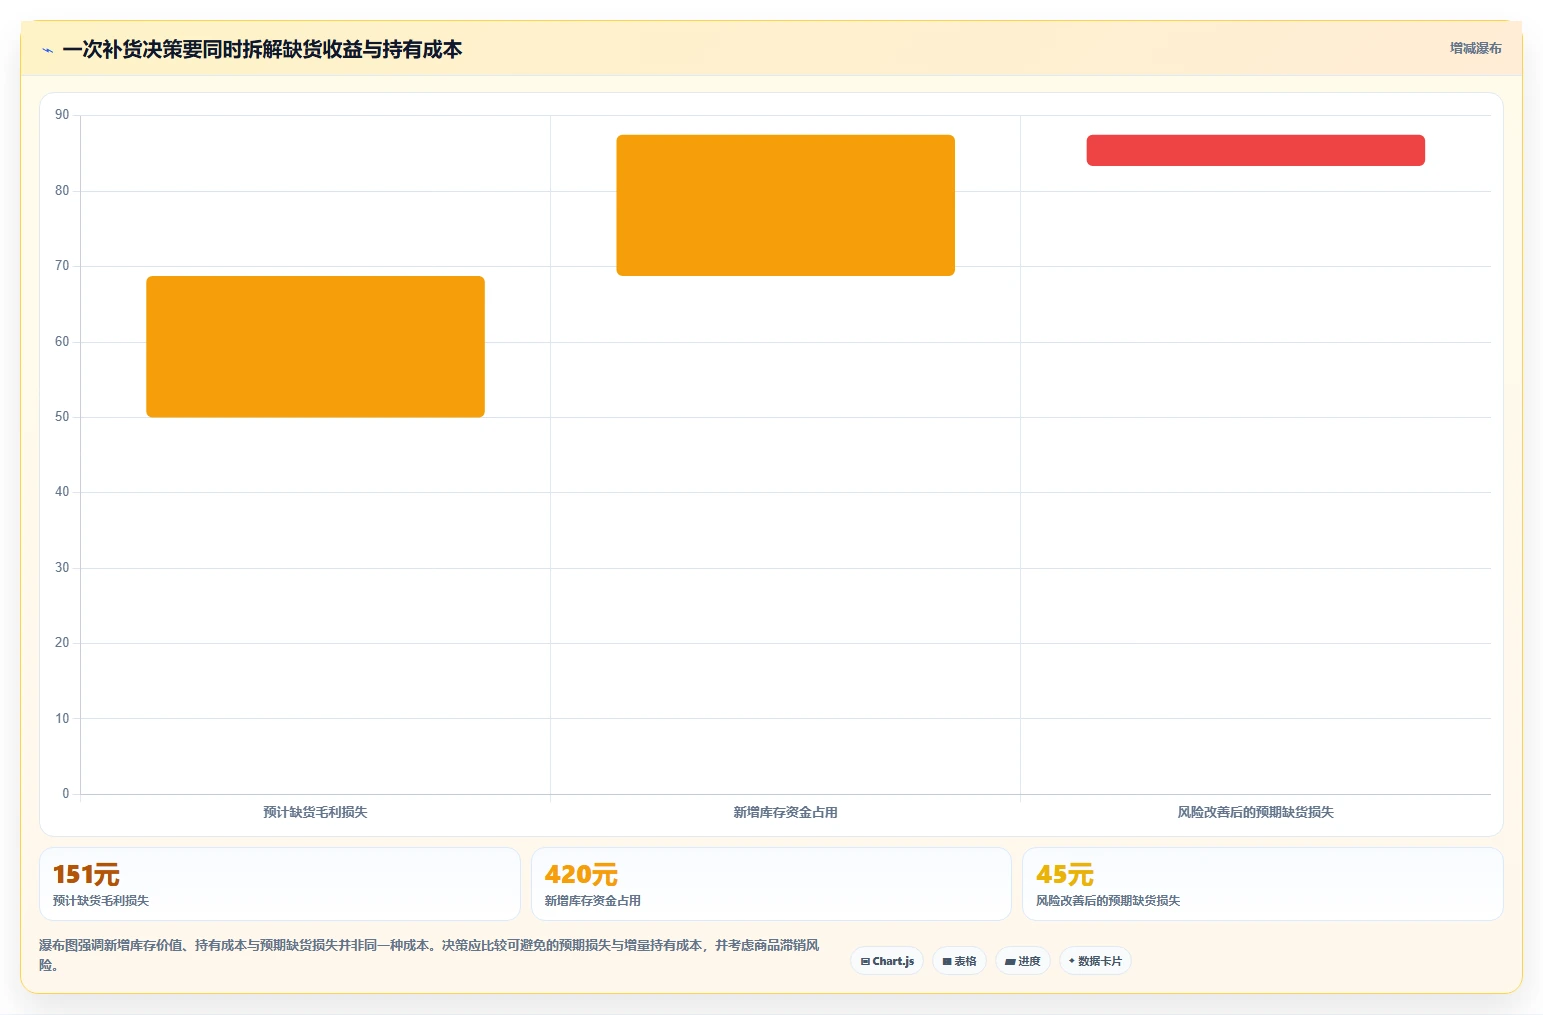Viewport: 1543px width, 1015px height.
Task: Click the y-axis tick value 0
Action: pyautogui.click(x=66, y=794)
